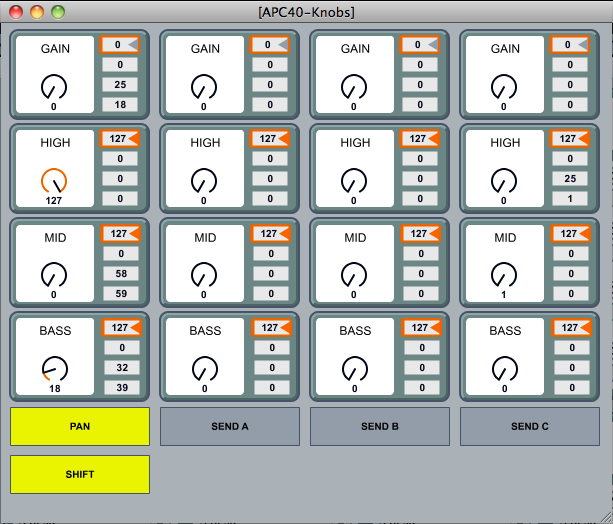613x524 pixels.
Task: Click the GAIN label in the first column
Action: [56, 48]
